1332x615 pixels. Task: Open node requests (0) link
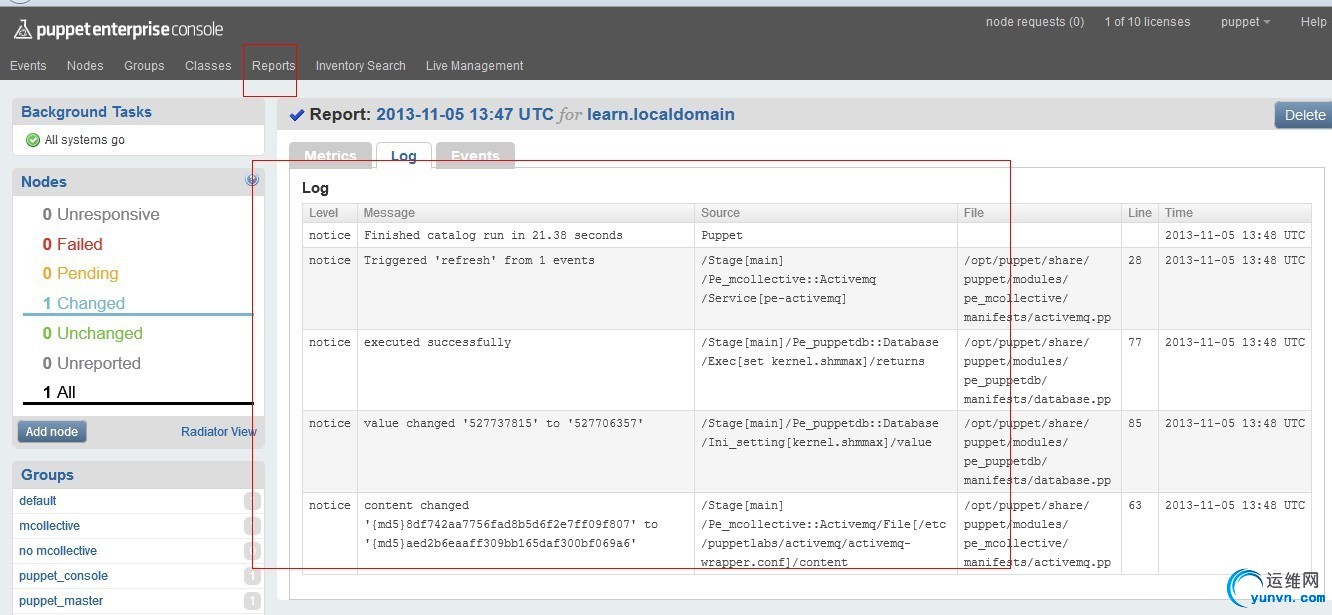click(1035, 22)
